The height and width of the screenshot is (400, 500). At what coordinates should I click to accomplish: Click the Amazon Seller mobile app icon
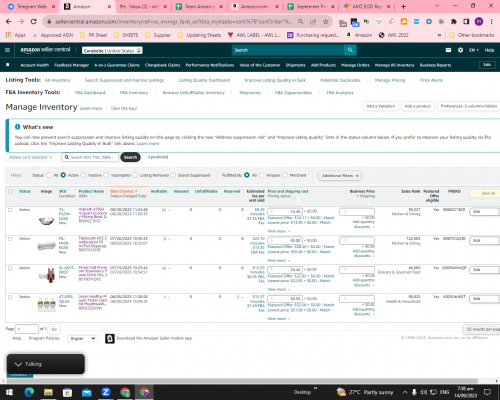click(110, 338)
